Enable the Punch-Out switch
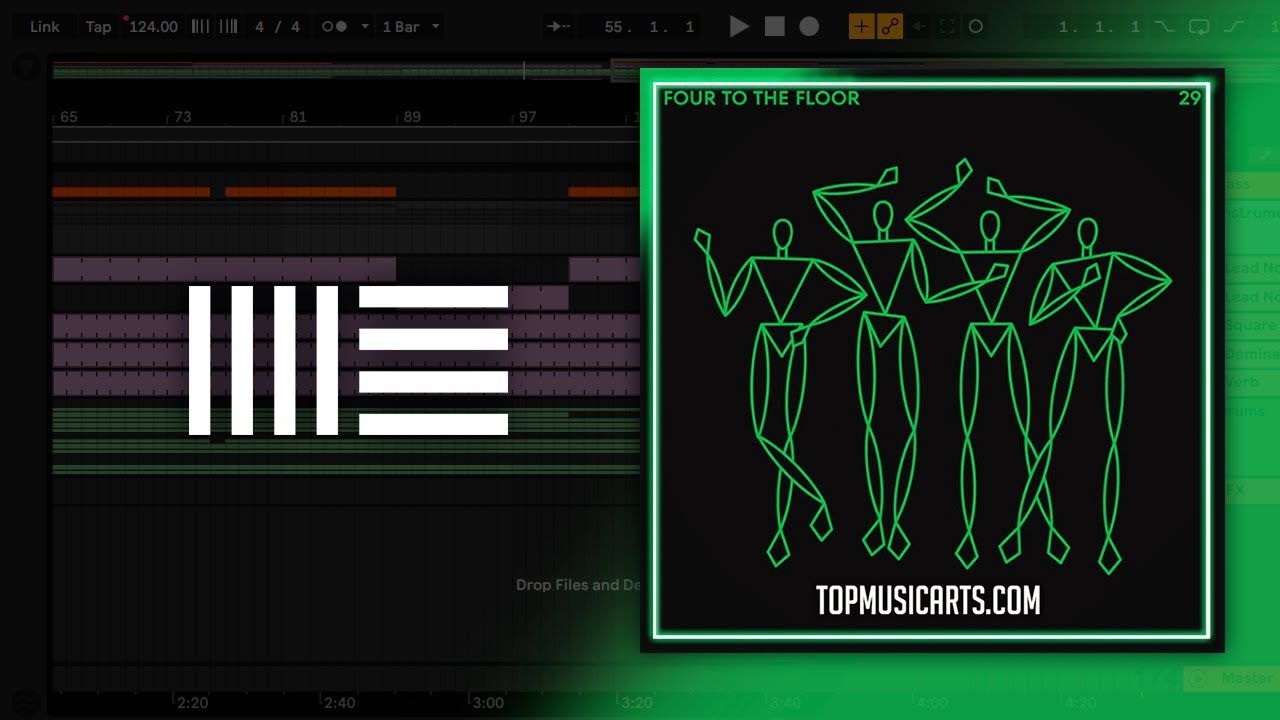This screenshot has width=1280, height=720. pos(1234,27)
